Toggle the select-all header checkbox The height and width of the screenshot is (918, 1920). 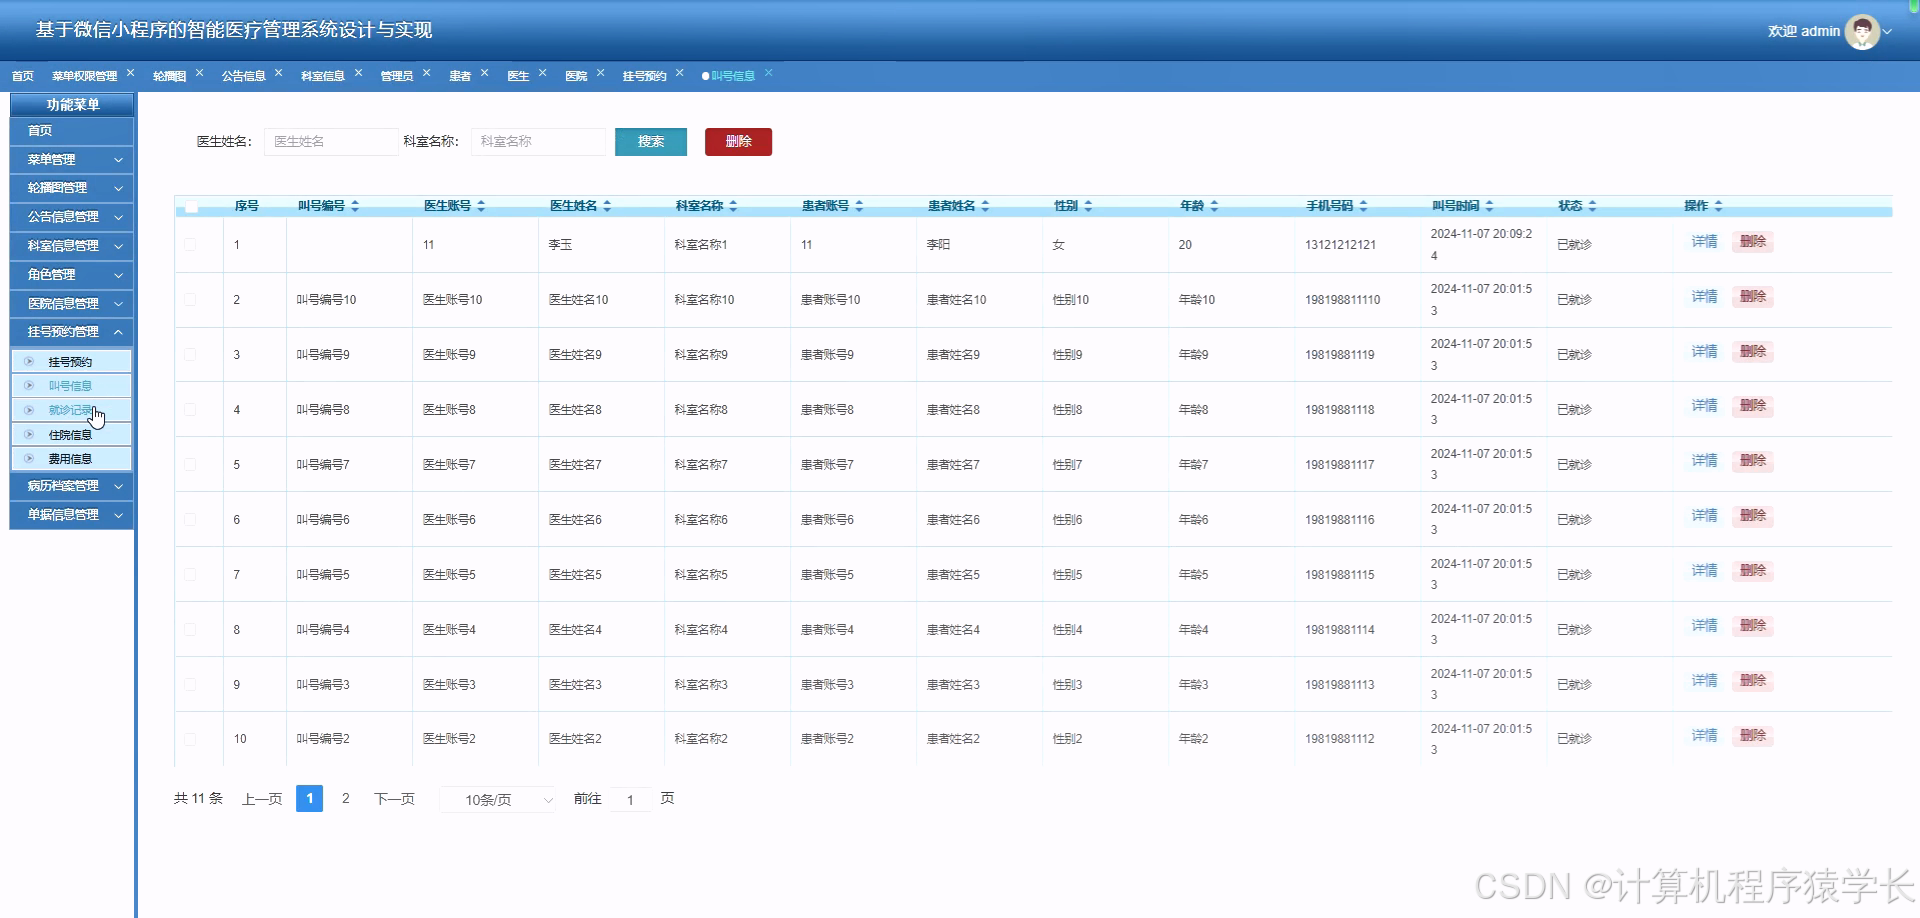tap(191, 207)
